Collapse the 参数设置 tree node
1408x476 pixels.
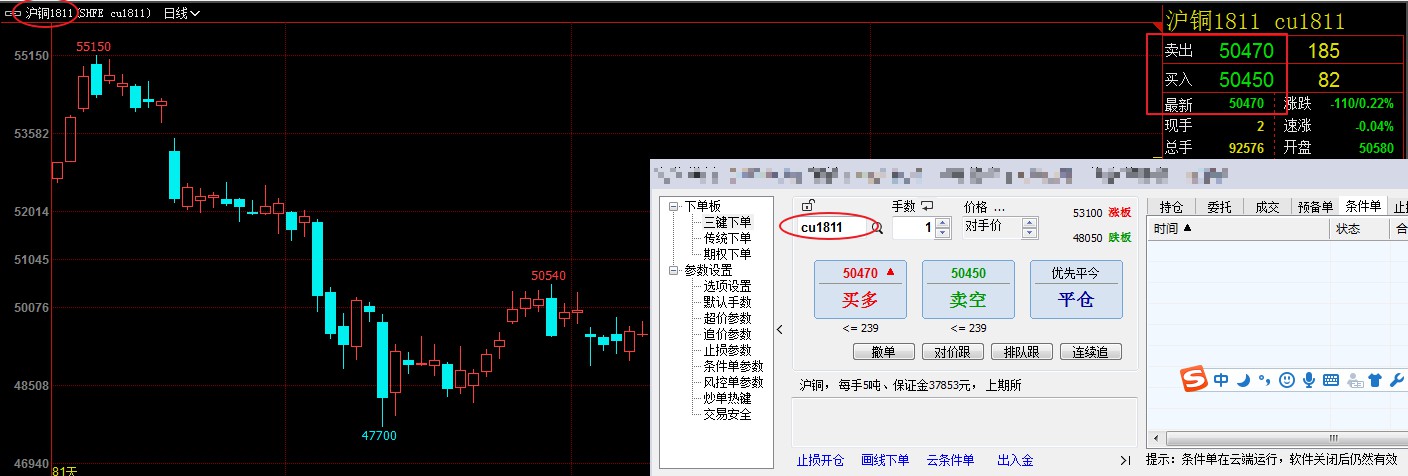pyautogui.click(x=674, y=270)
